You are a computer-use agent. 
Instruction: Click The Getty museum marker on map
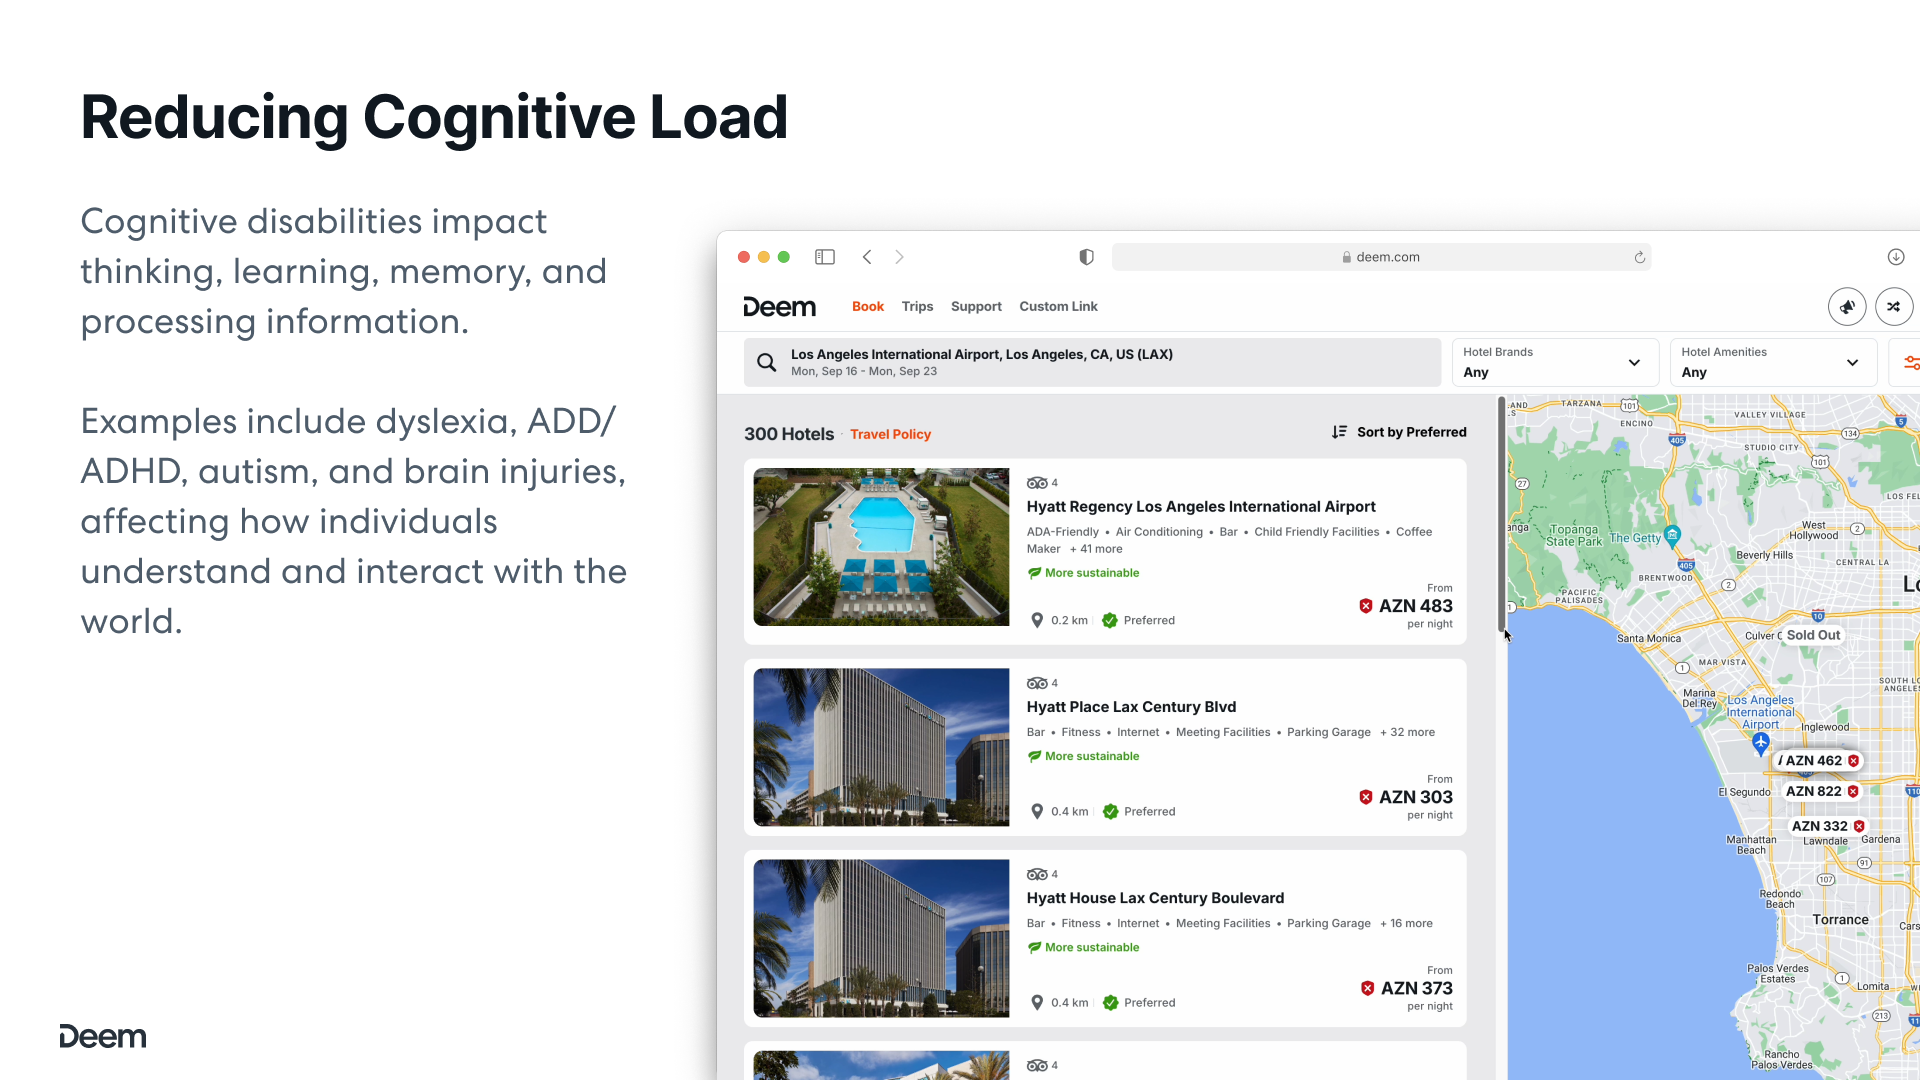click(1672, 535)
